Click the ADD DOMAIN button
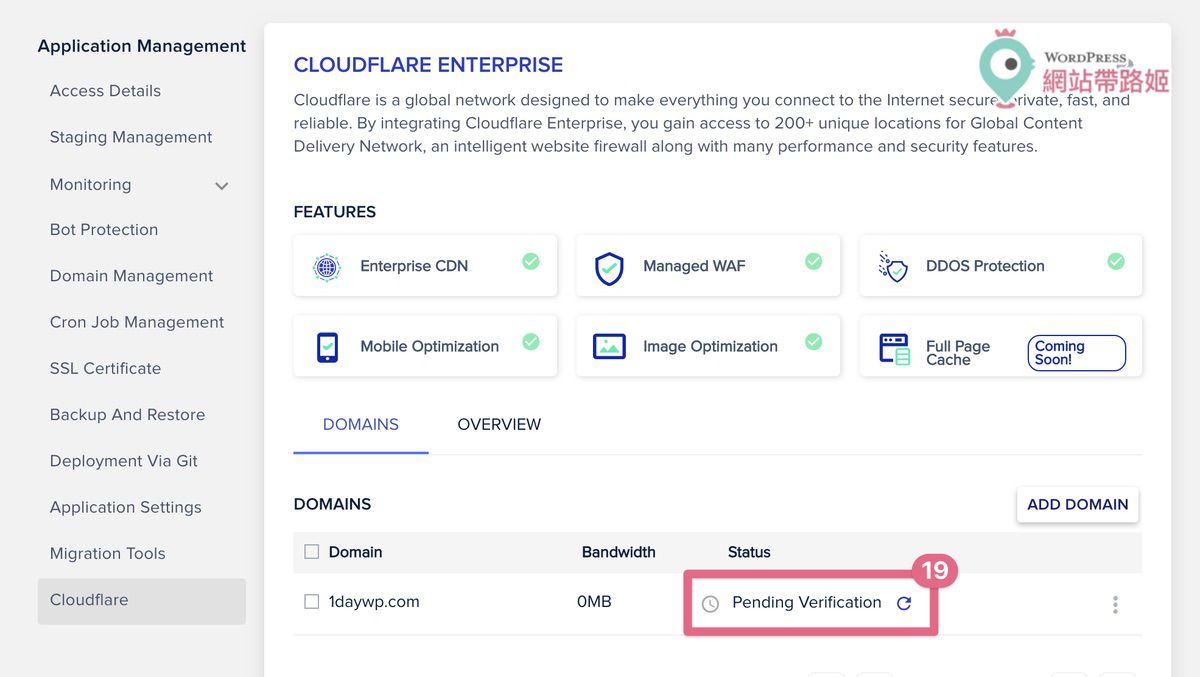 pos(1077,505)
